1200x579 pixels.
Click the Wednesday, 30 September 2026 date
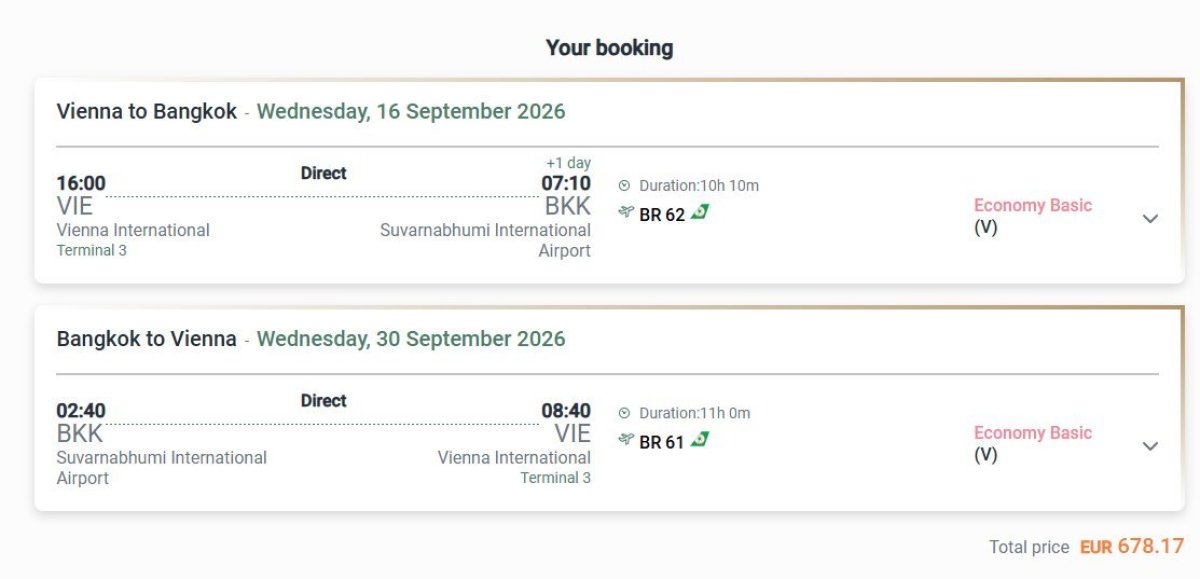click(411, 338)
